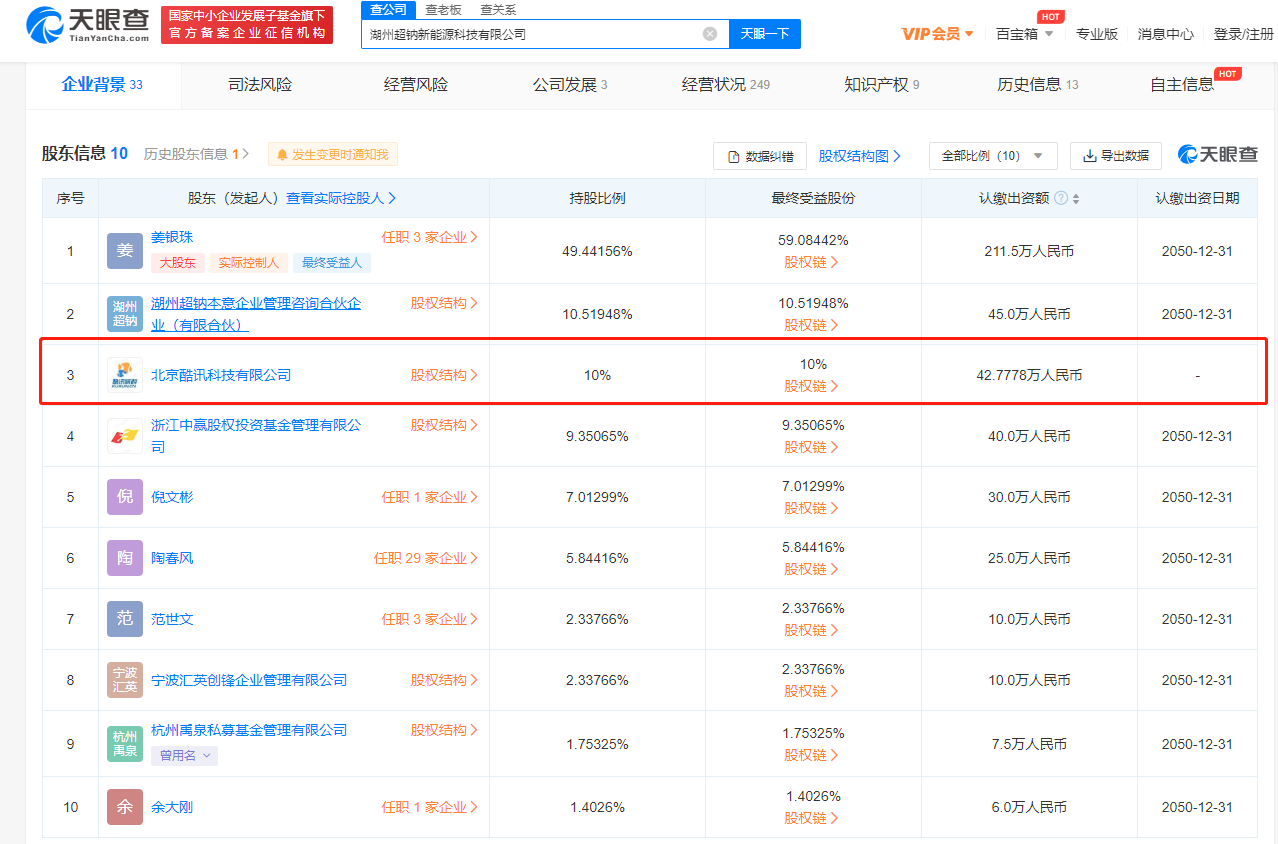Open VIP会员 dropdown menu

coord(937,34)
